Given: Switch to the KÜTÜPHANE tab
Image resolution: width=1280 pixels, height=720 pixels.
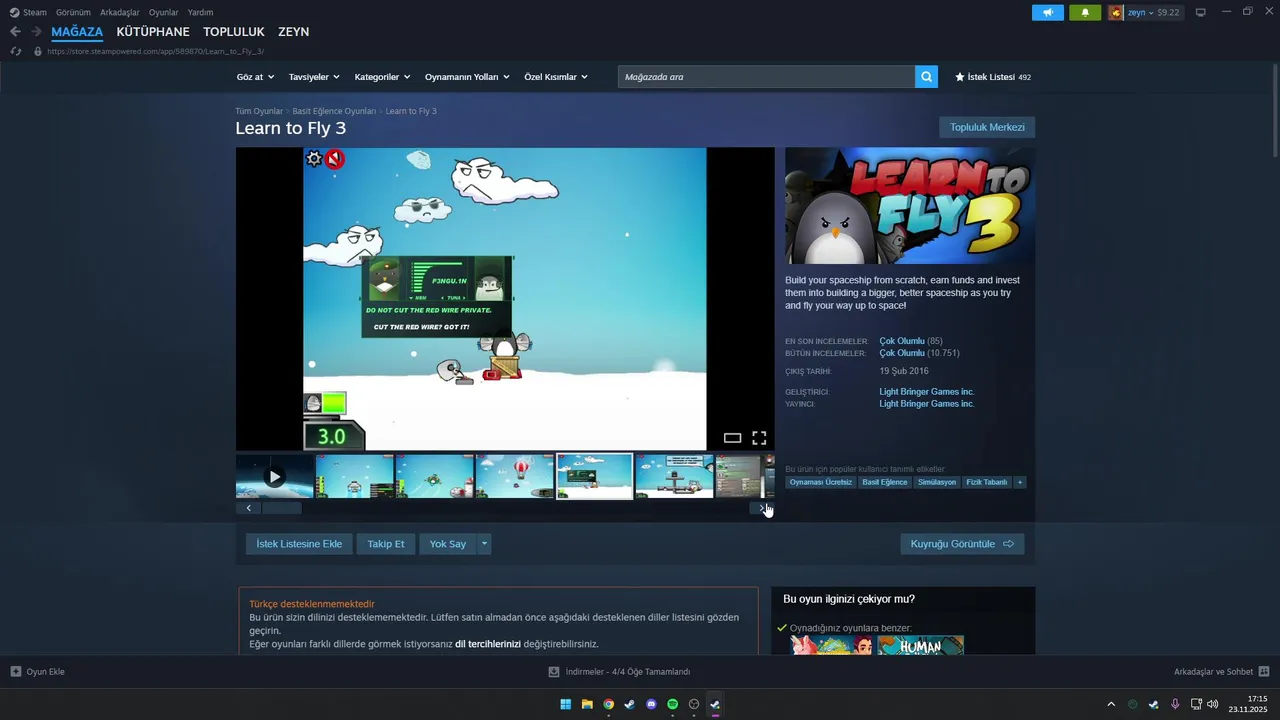Looking at the screenshot, I should coord(153,32).
